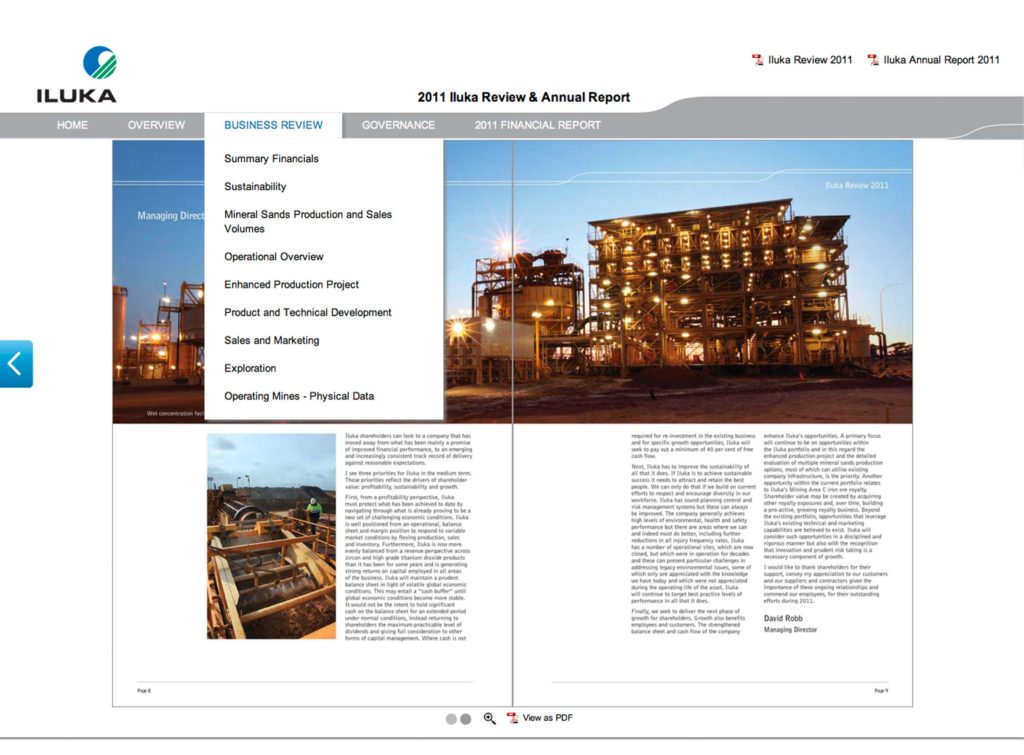
Task: Click the illuminated plant photo on right page
Action: [712, 282]
